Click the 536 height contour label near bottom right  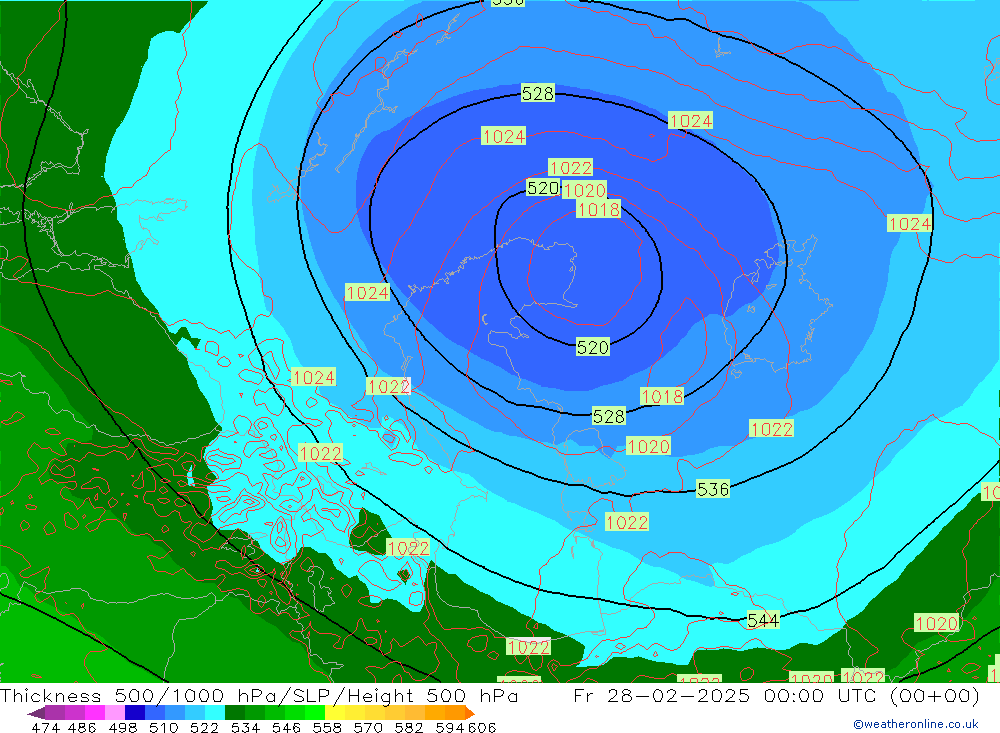coord(713,489)
